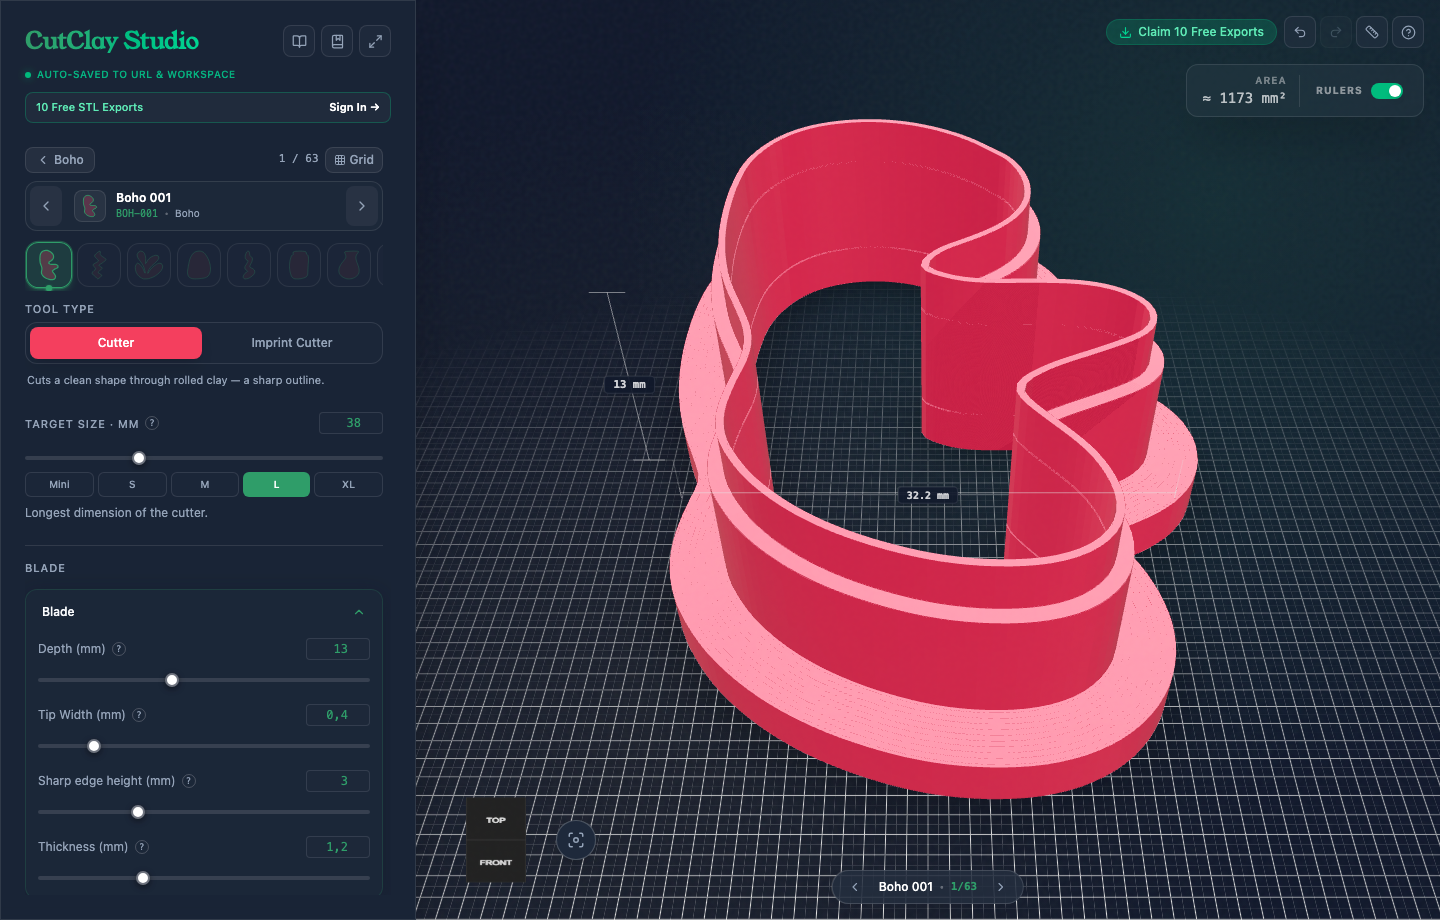Adjust the Target Size slider handle
The image size is (1440, 920).
tap(139, 458)
